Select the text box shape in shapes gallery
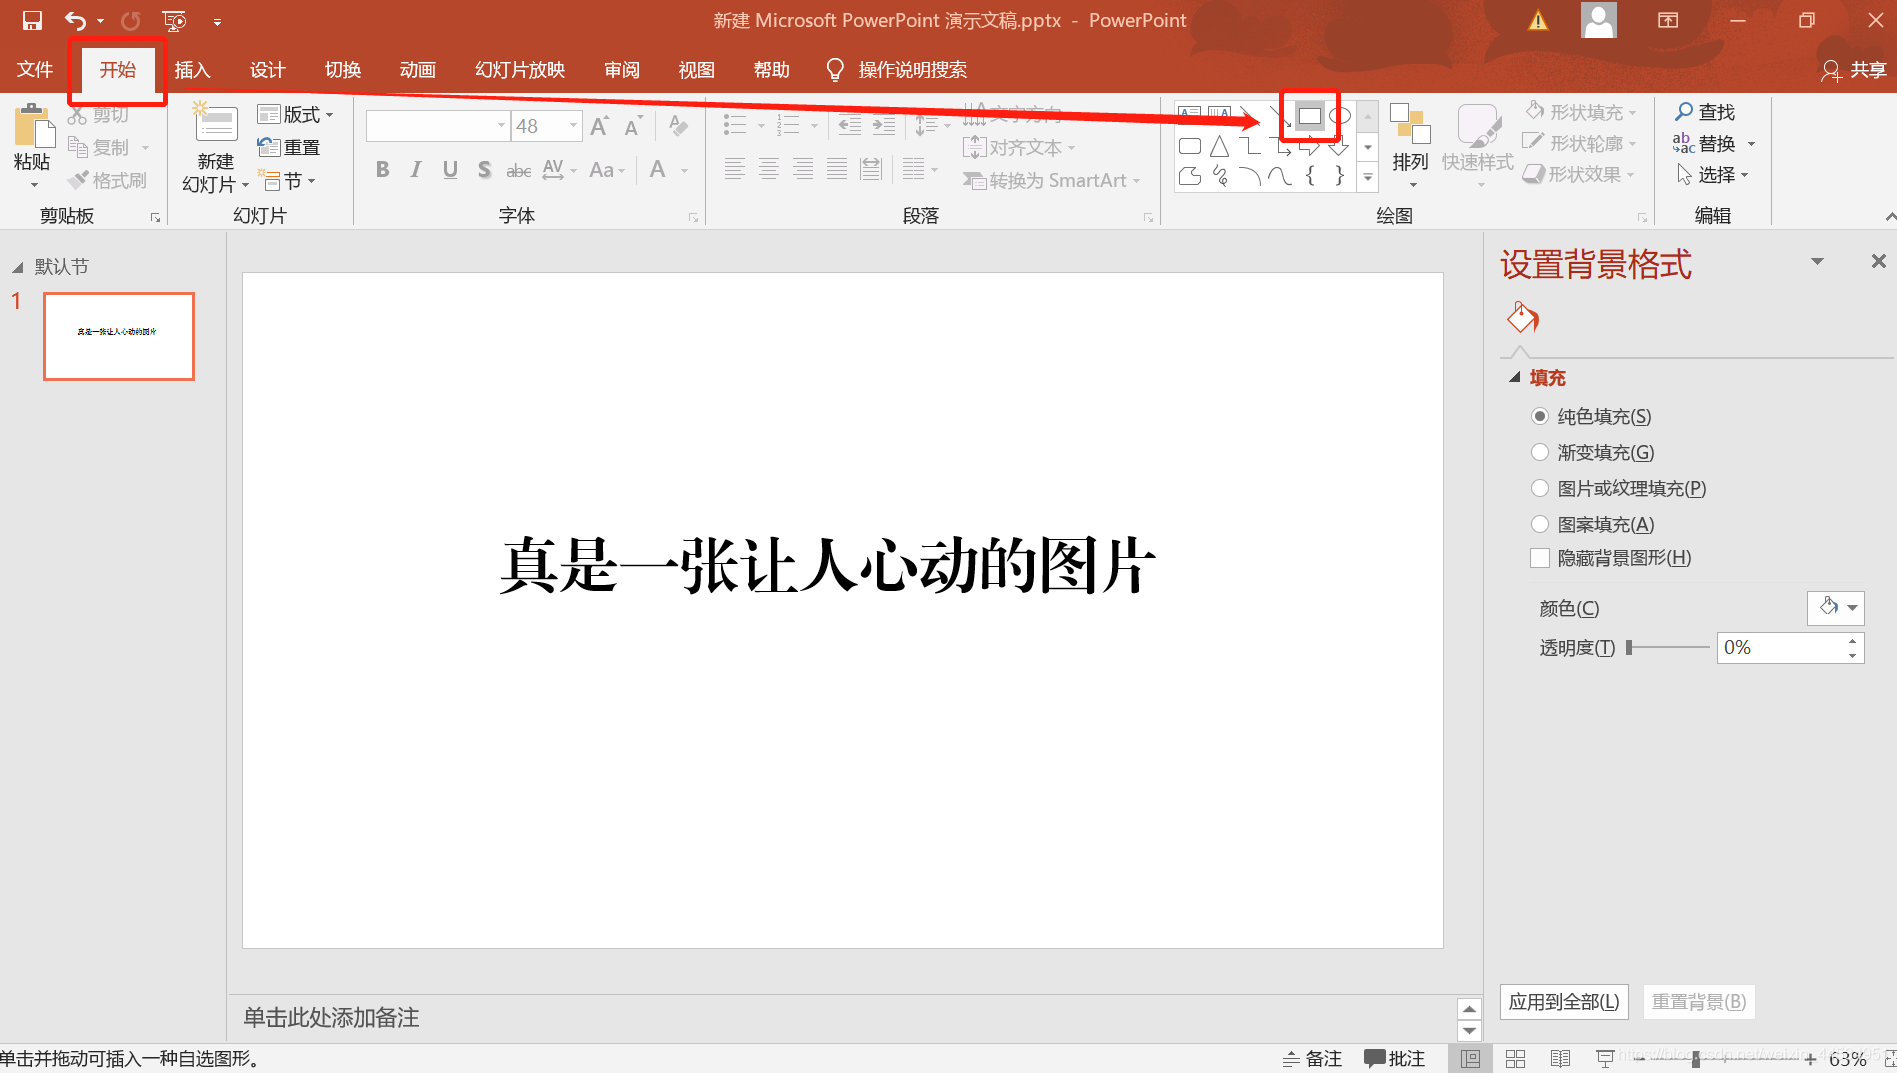Viewport: 1897px width, 1073px height. 1190,114
